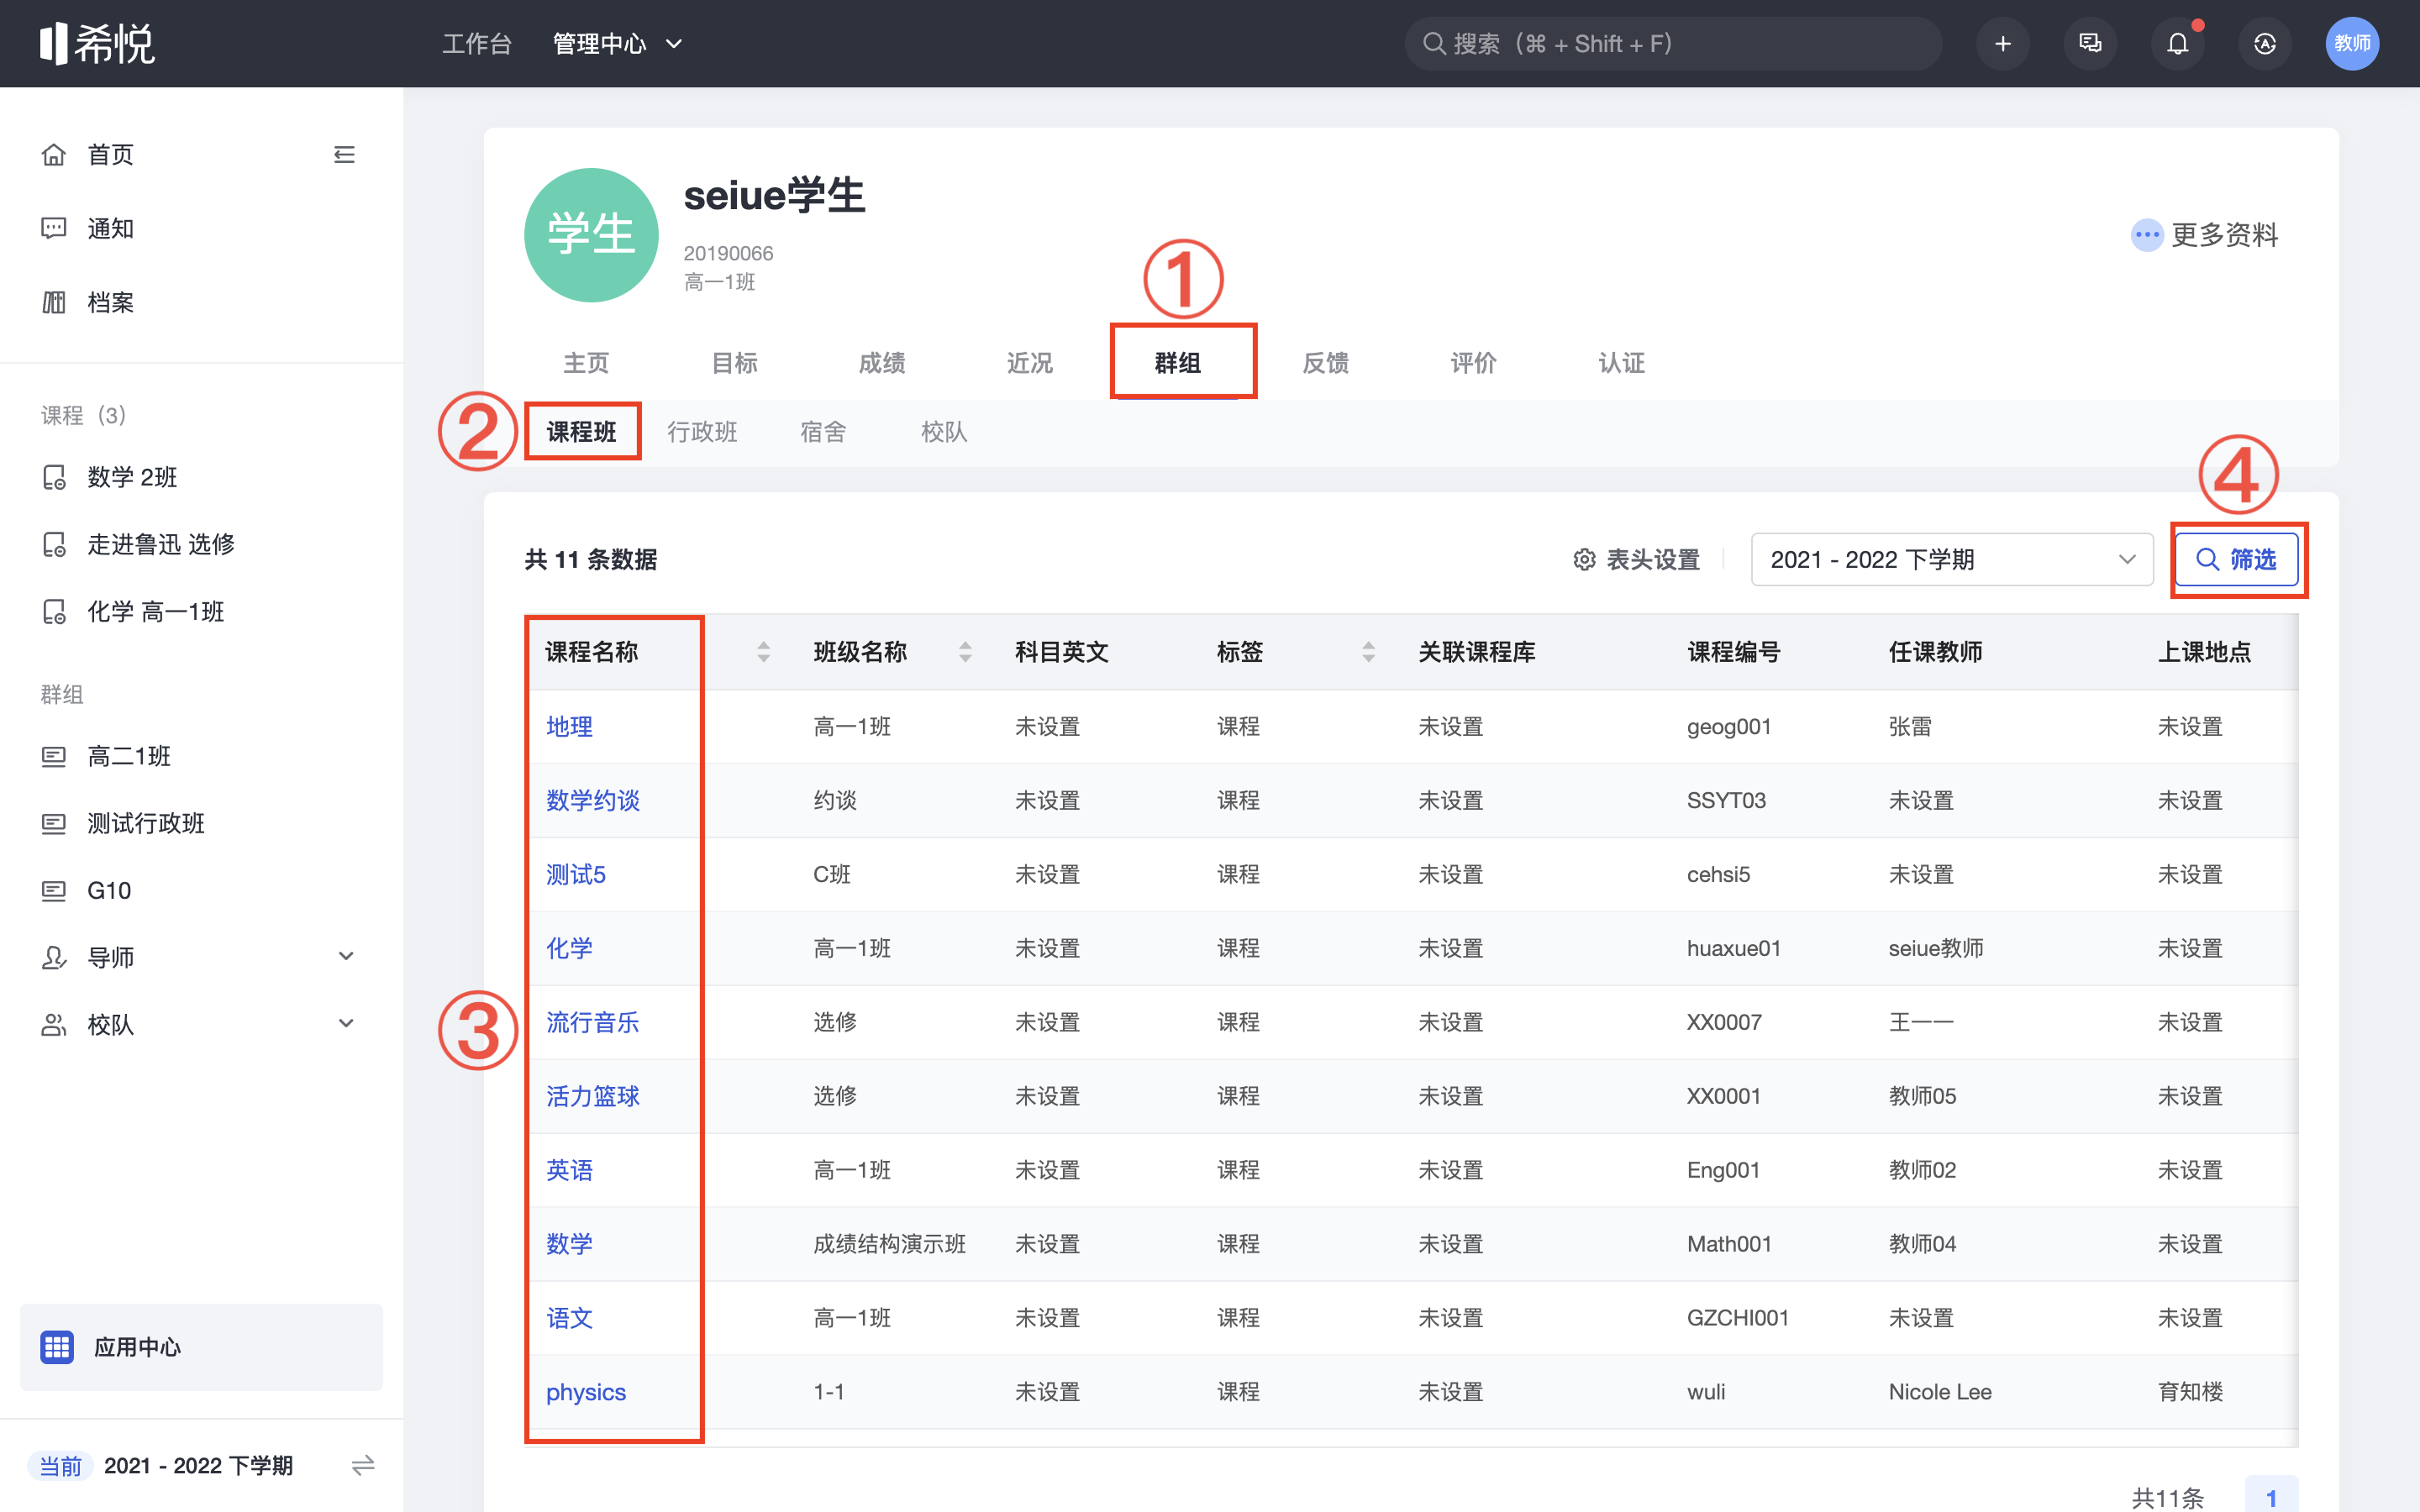Collapse the sidebar with the fold icon

click(344, 155)
